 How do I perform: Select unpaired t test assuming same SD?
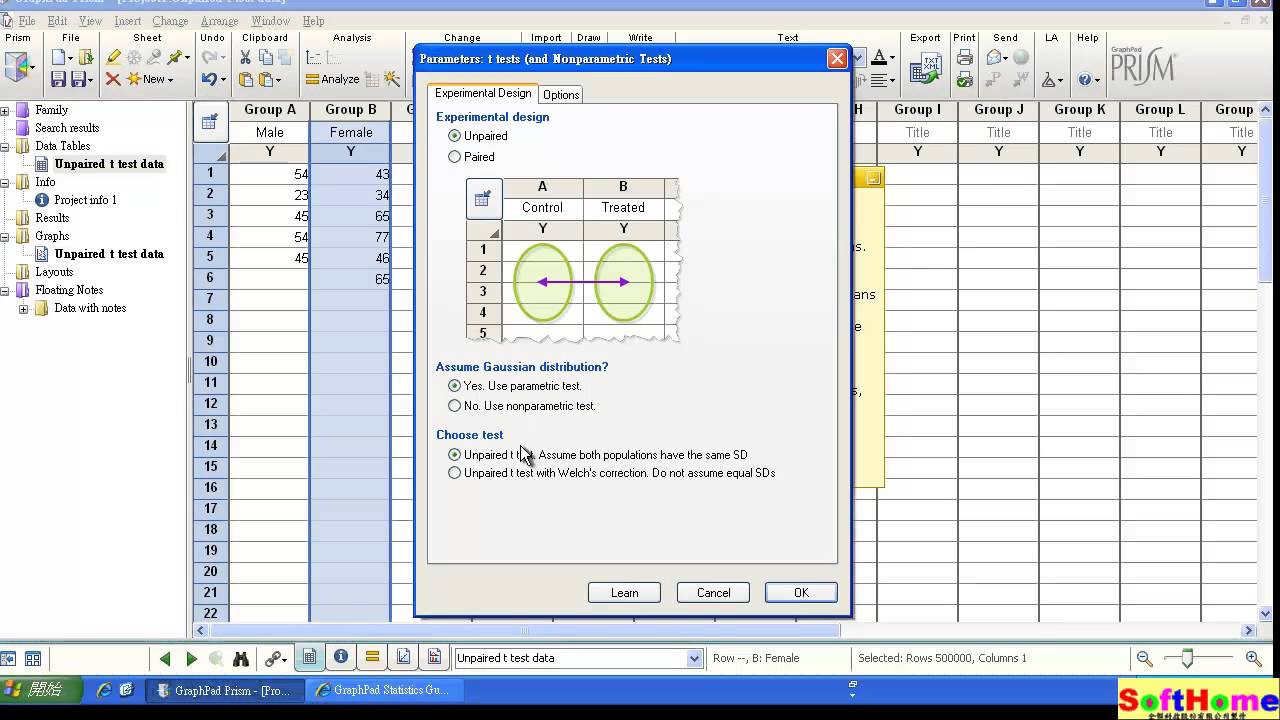tap(455, 455)
